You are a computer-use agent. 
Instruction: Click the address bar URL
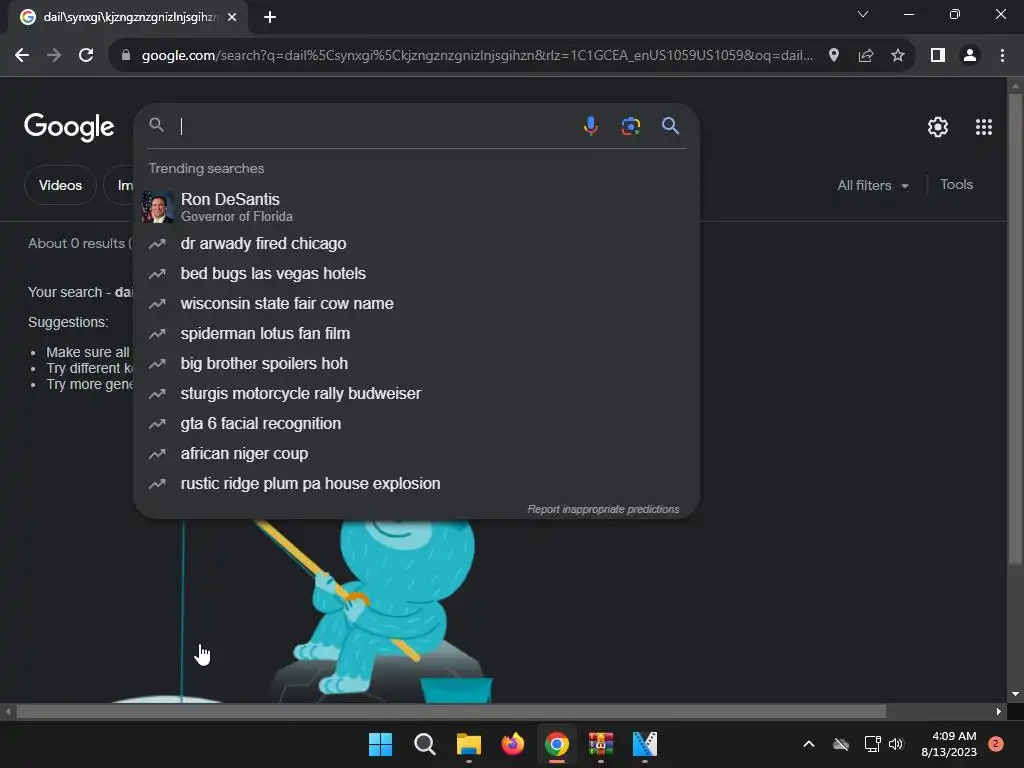(477, 56)
